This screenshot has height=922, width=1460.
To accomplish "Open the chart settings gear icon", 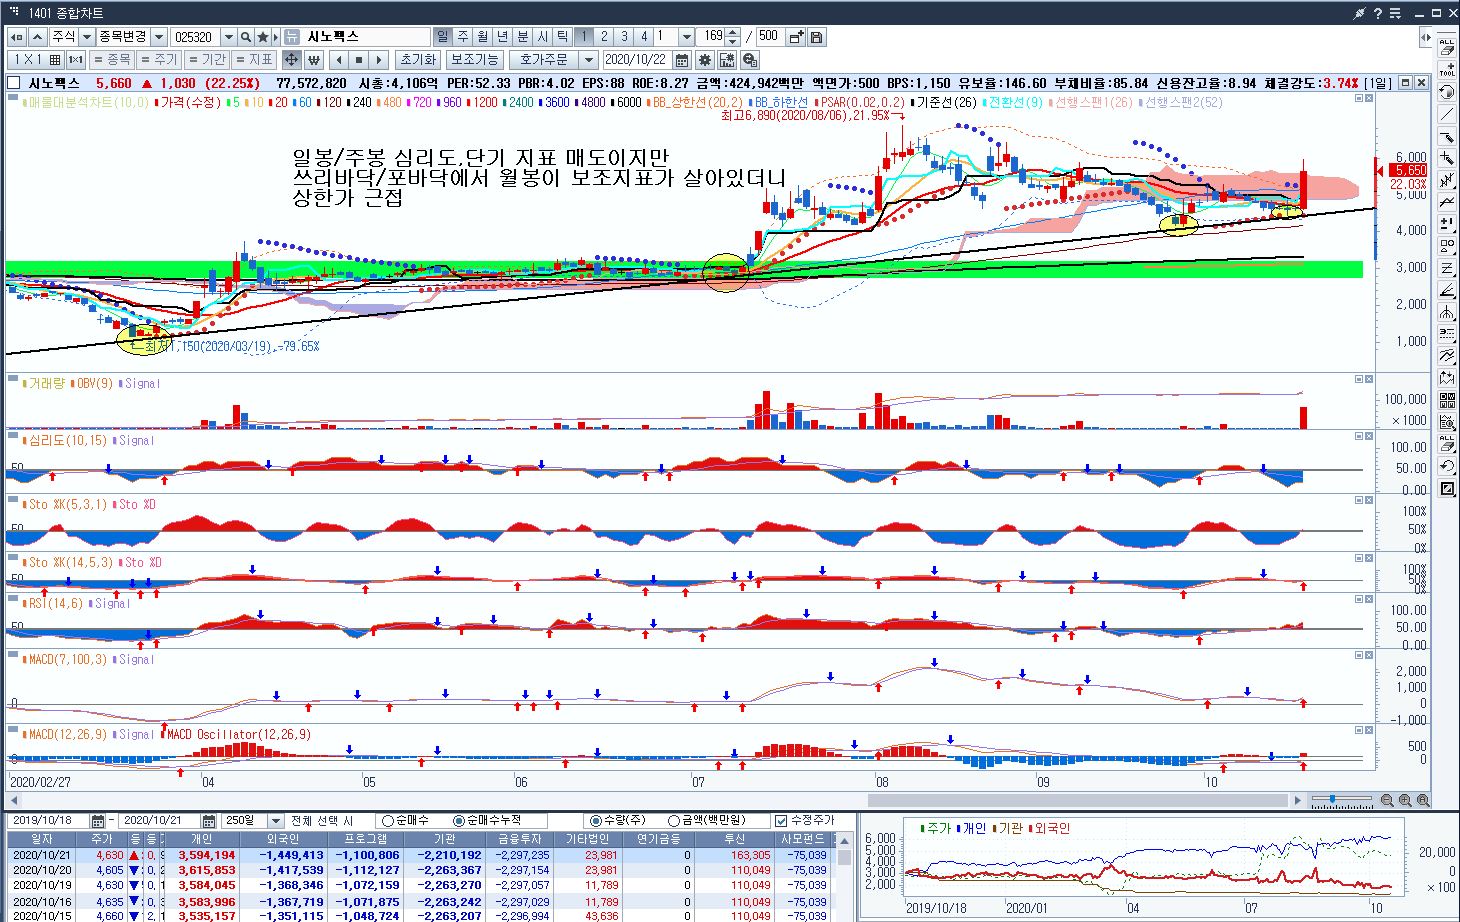I will pyautogui.click(x=705, y=60).
